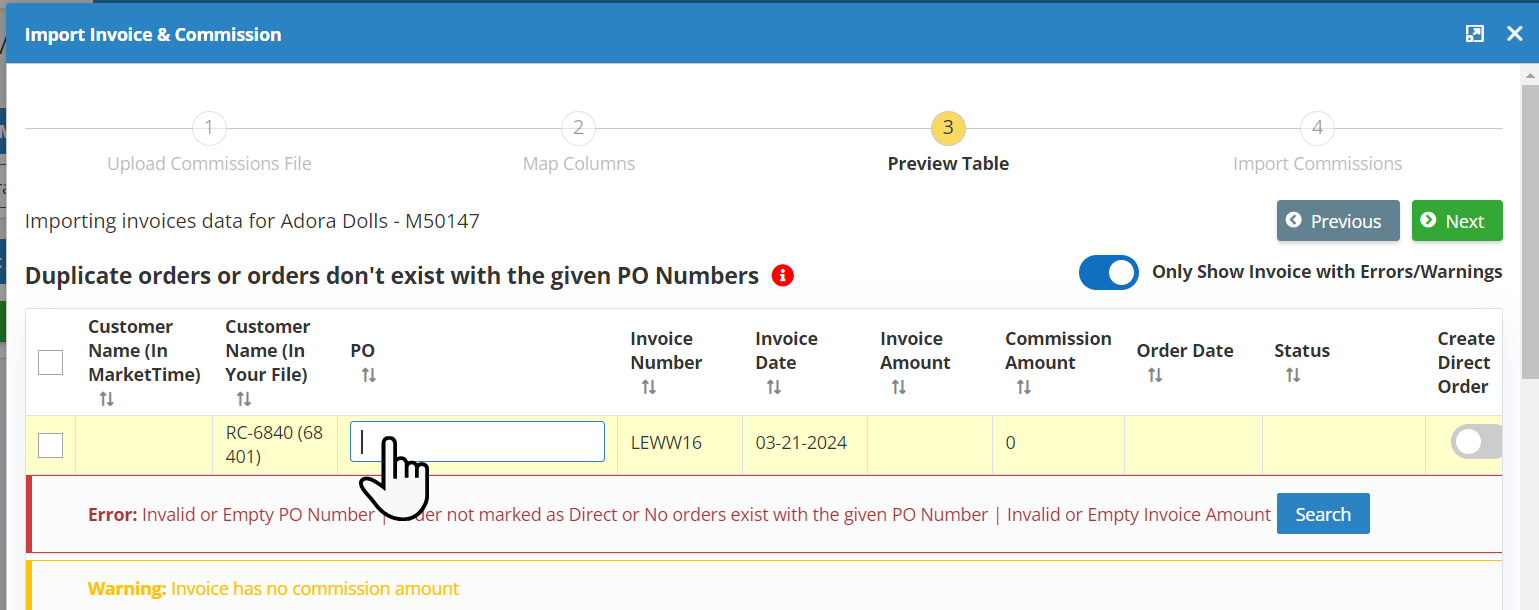1539x610 pixels.
Task: Click the green Next button
Action: [x=1456, y=221]
